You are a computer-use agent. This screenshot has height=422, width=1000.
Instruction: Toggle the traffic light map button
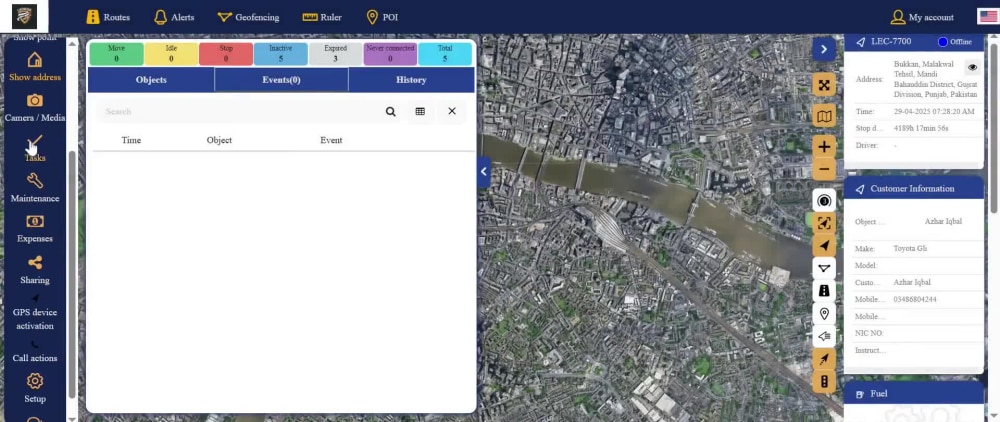coord(824,382)
